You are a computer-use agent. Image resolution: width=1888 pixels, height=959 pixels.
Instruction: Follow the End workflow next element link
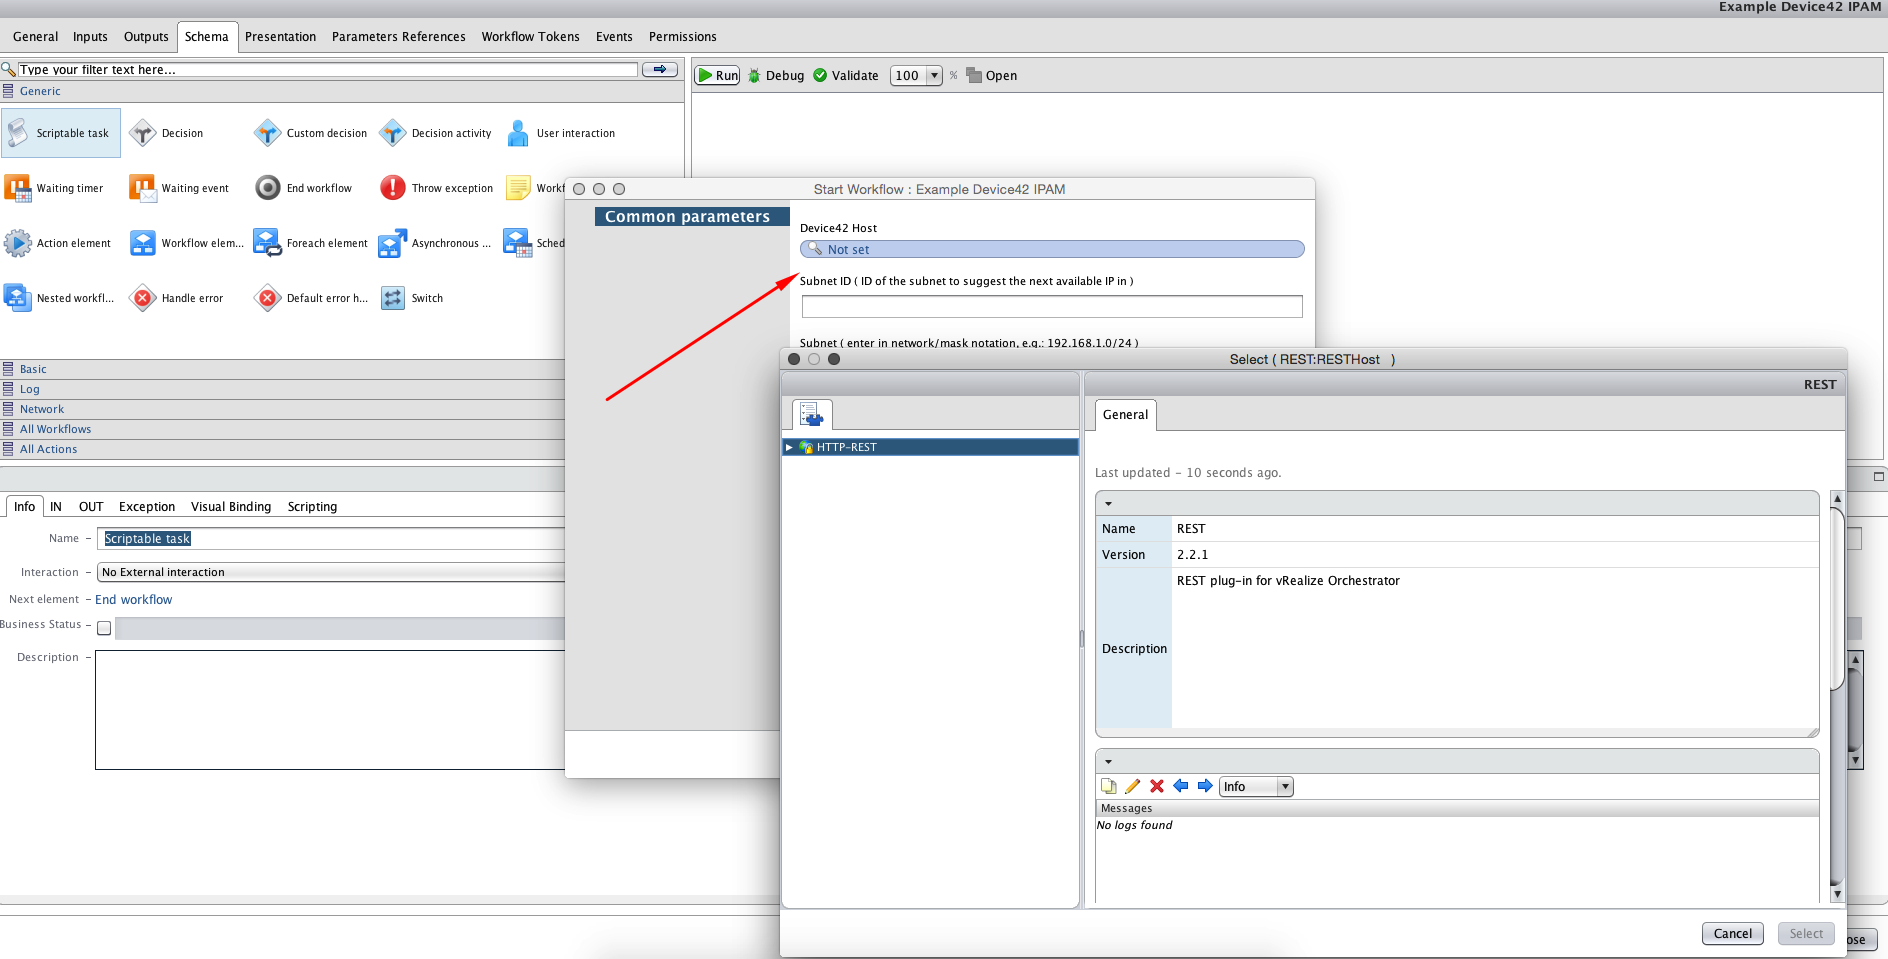(133, 599)
